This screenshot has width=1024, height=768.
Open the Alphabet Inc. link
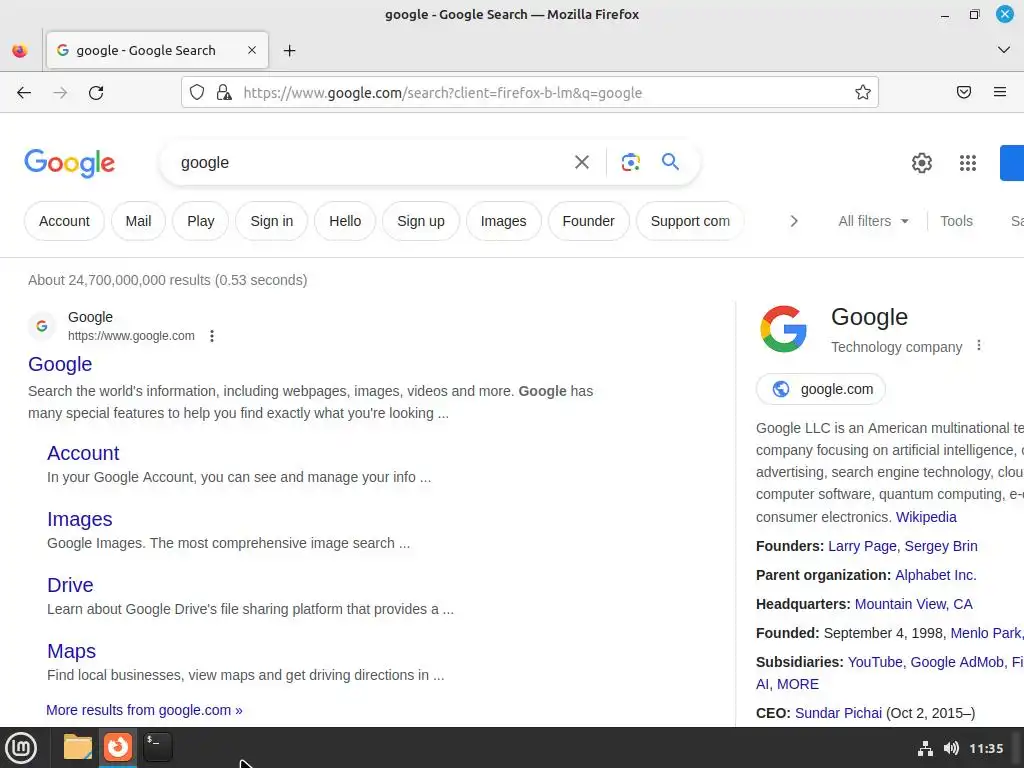[x=935, y=575]
